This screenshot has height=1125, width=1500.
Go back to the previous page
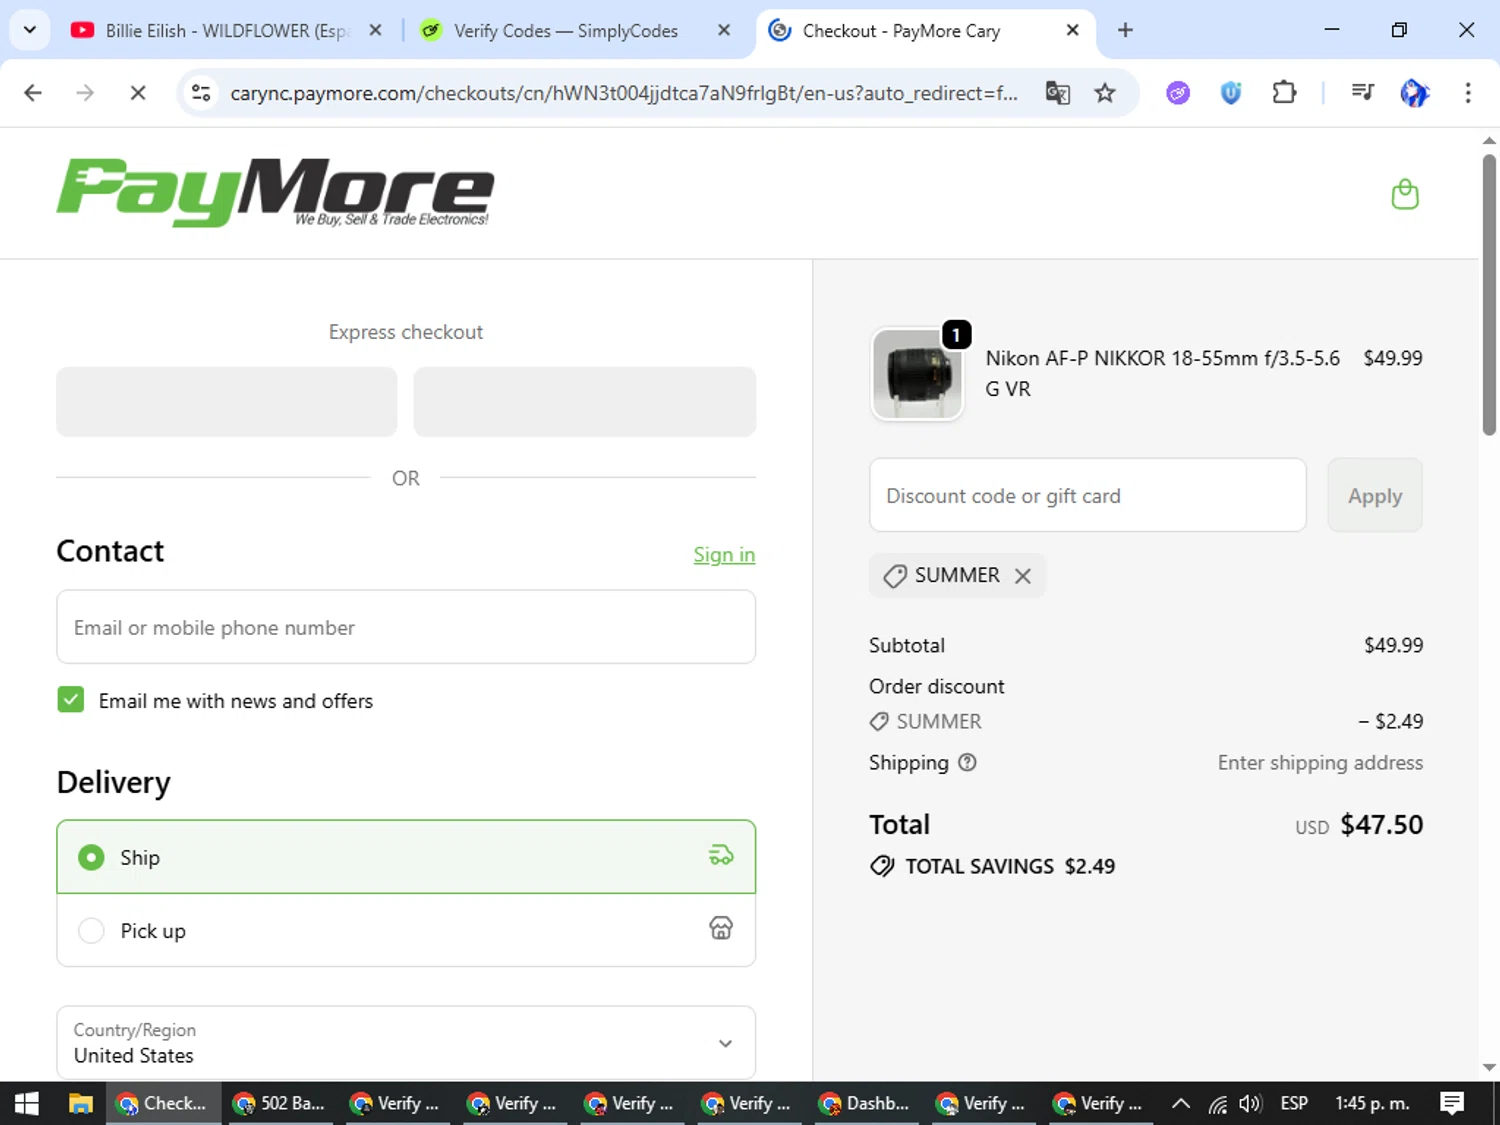(x=33, y=93)
